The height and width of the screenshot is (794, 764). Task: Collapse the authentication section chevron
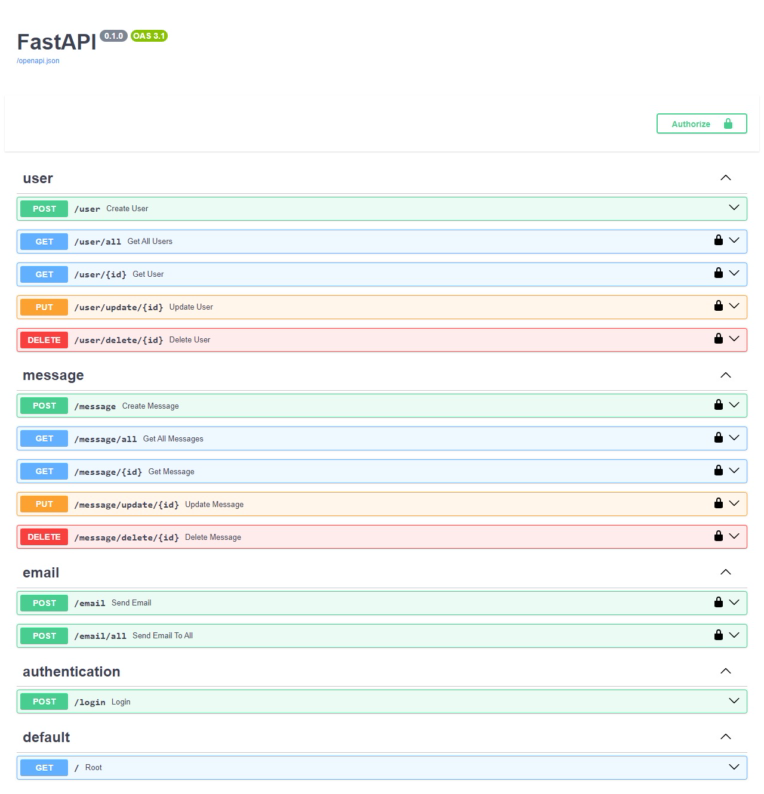(x=726, y=671)
